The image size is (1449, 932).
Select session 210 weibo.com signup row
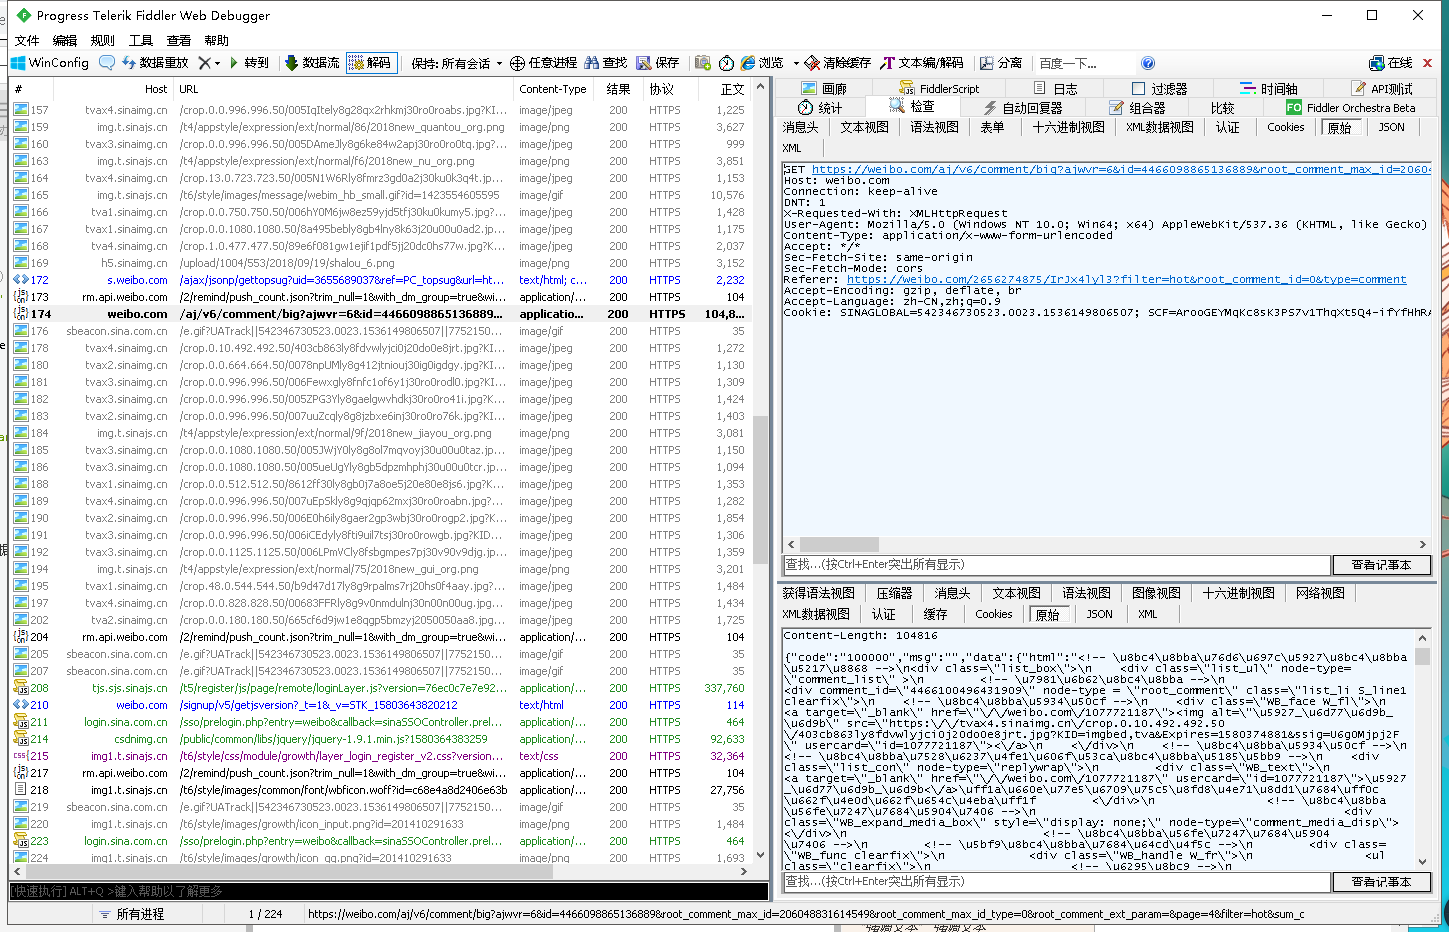pos(380,705)
